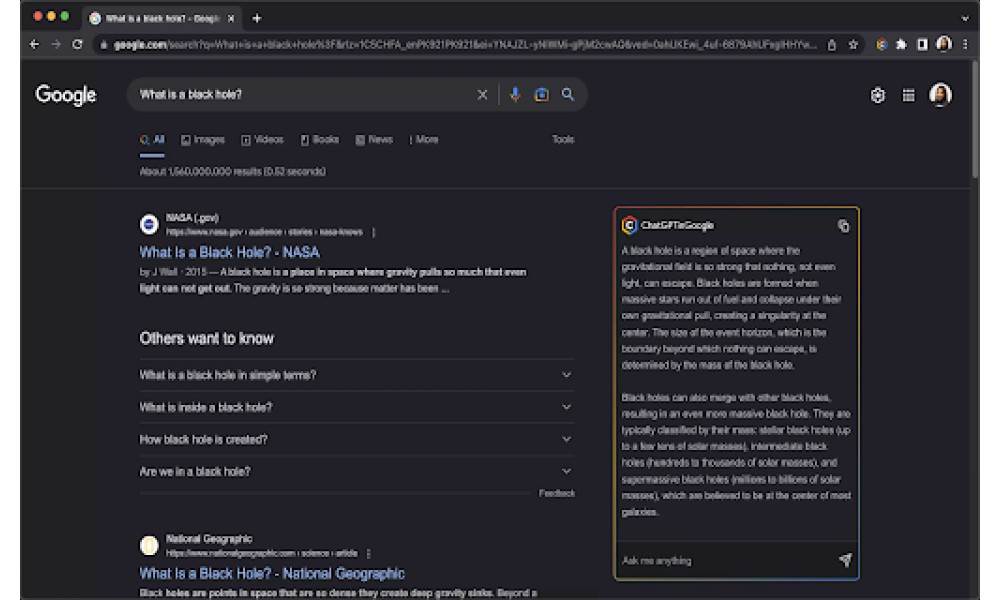Click the 'Ask me anything' input
Viewport: 1000px width, 600px height.
pyautogui.click(x=727, y=560)
